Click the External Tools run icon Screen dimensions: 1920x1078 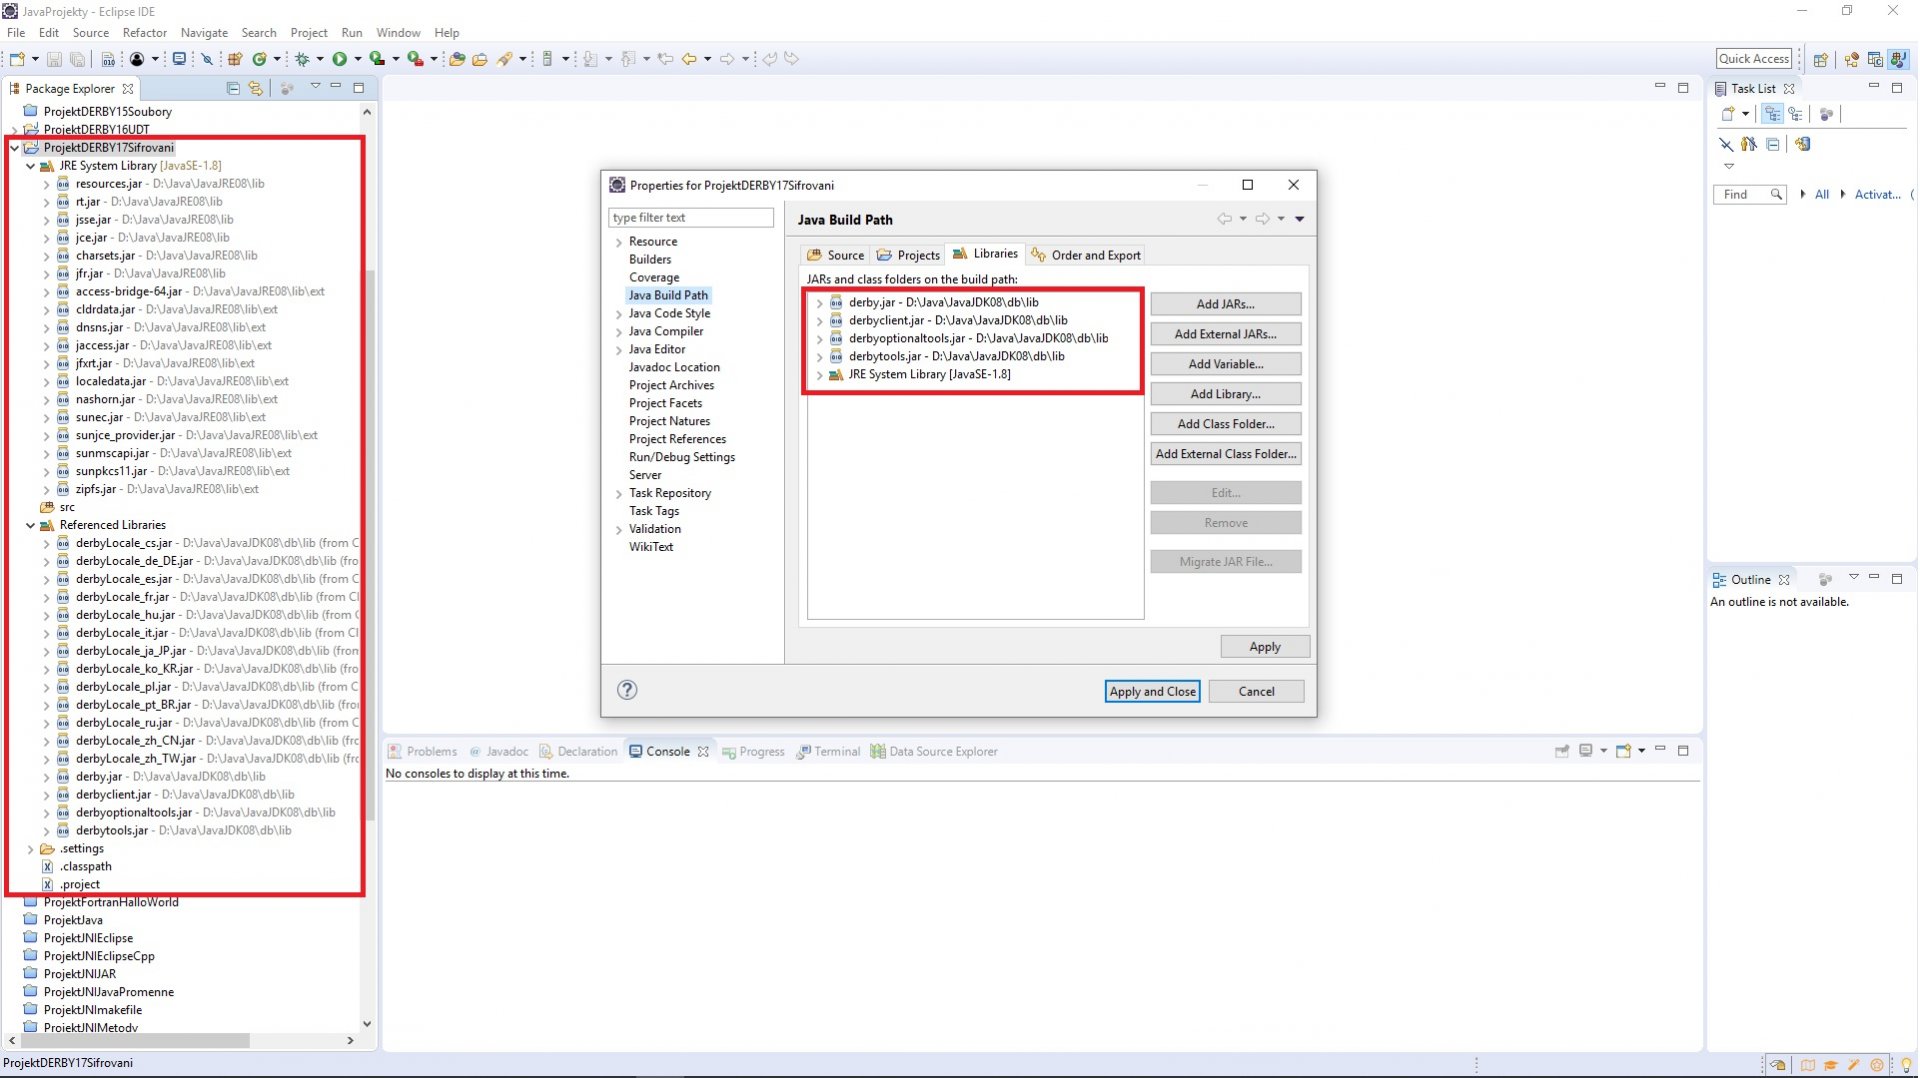coord(415,59)
